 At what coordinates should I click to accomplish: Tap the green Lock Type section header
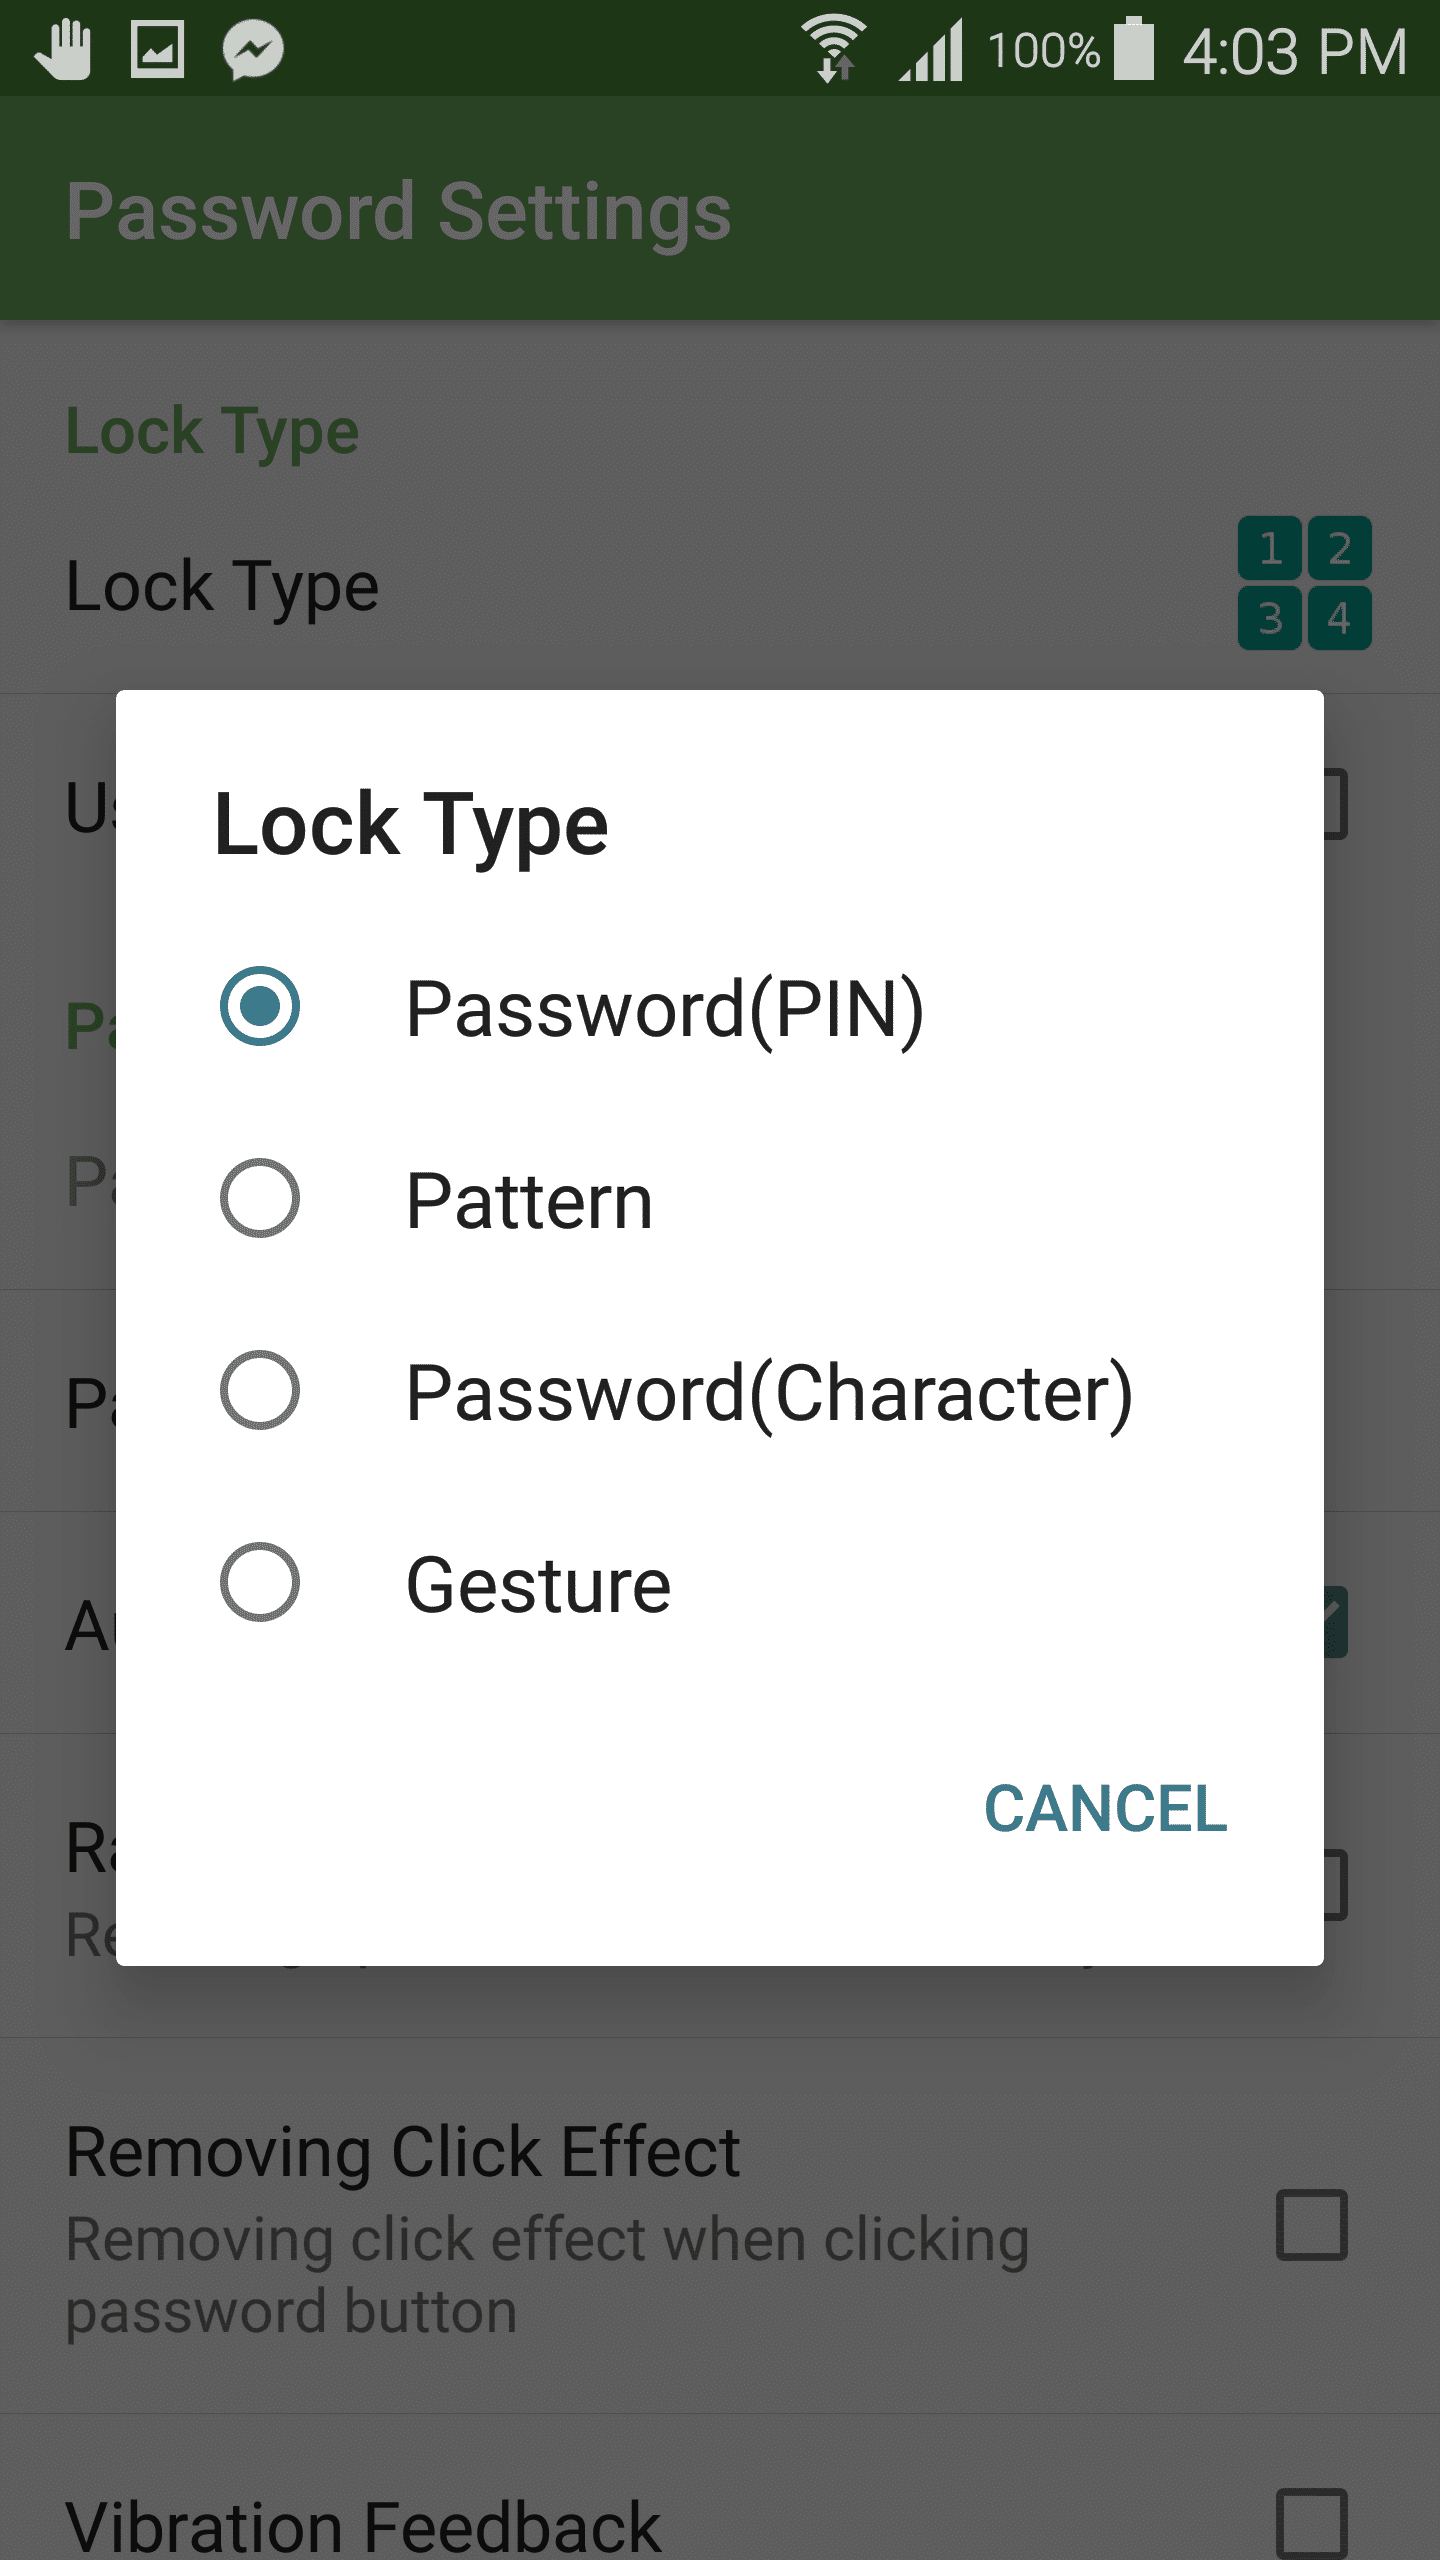coord(212,431)
